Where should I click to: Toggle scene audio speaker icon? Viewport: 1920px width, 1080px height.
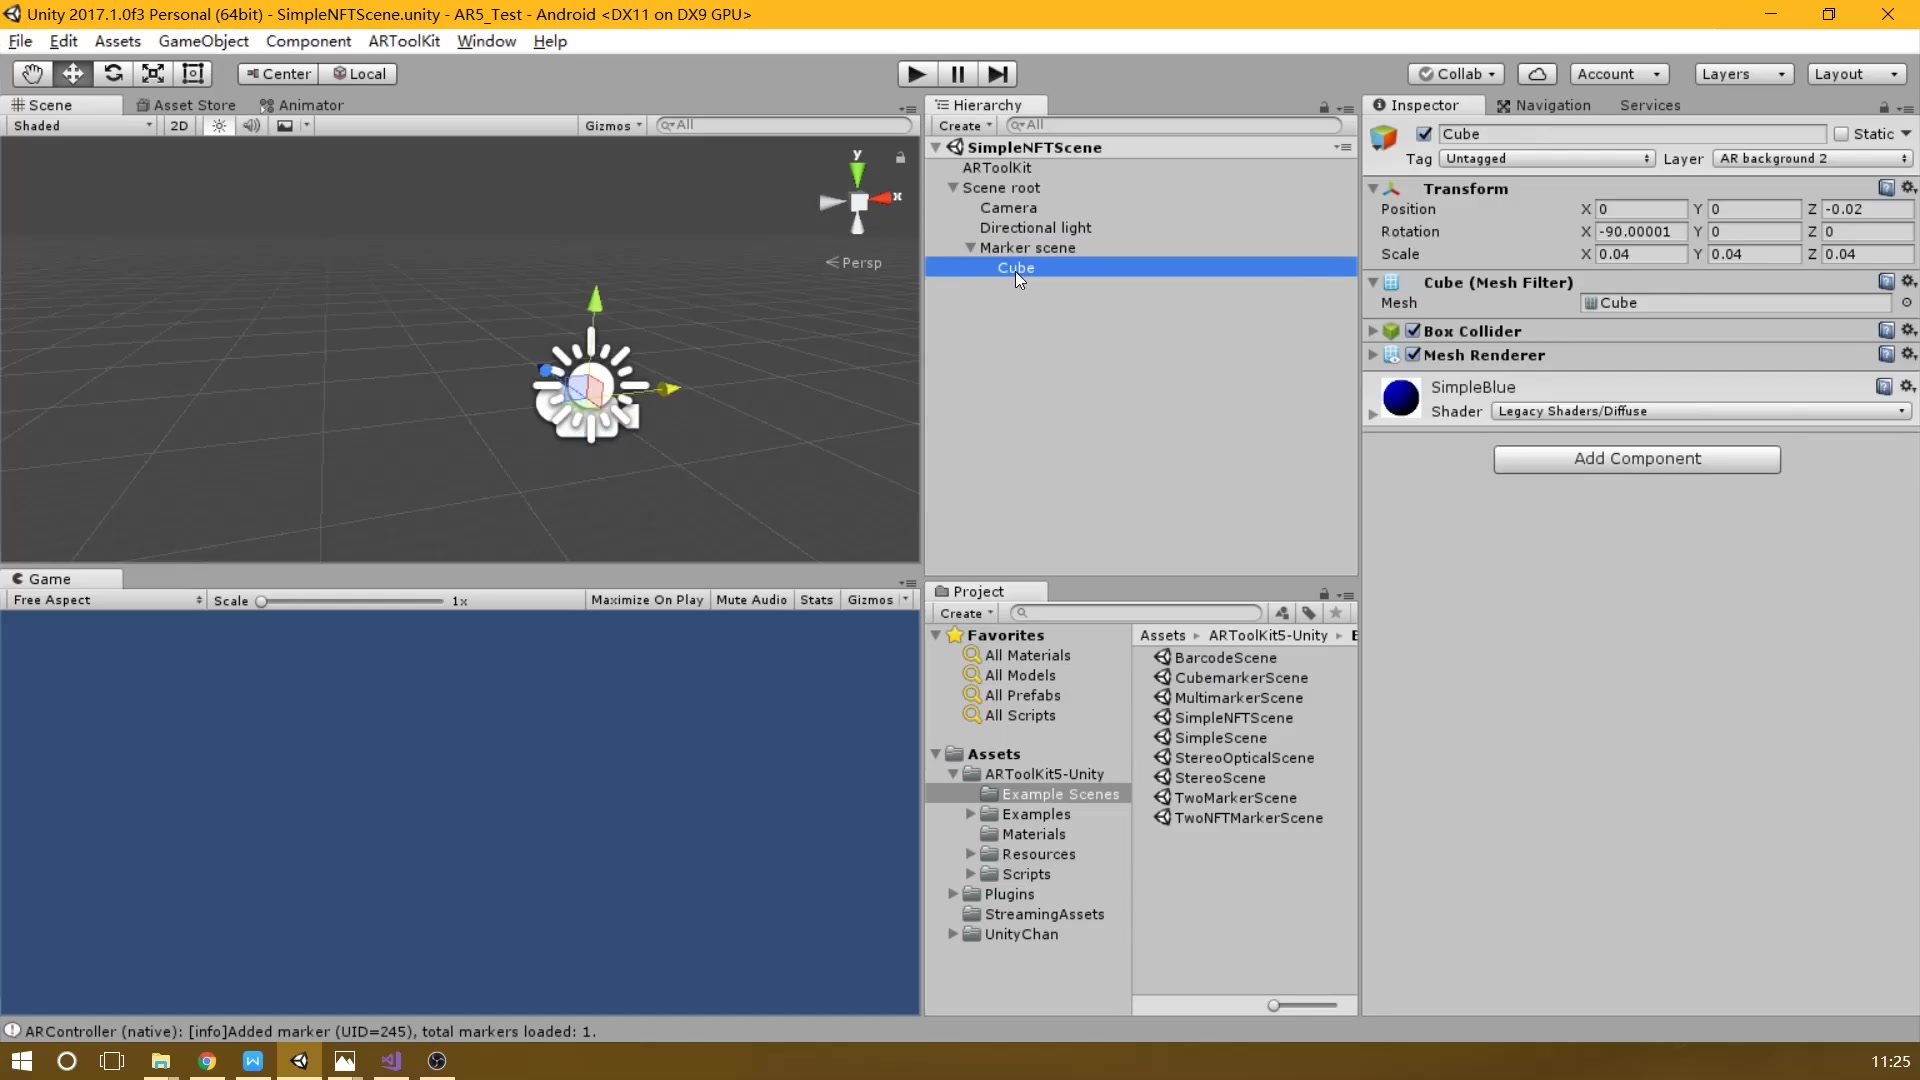251,126
